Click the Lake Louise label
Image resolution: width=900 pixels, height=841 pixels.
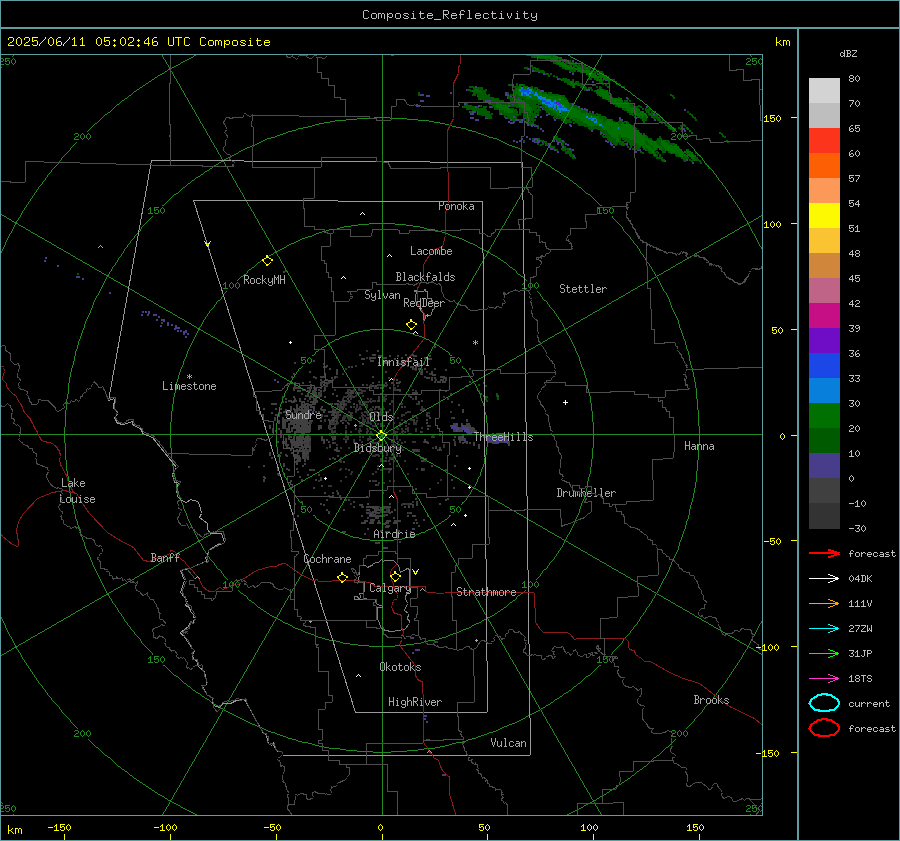pyautogui.click(x=77, y=491)
